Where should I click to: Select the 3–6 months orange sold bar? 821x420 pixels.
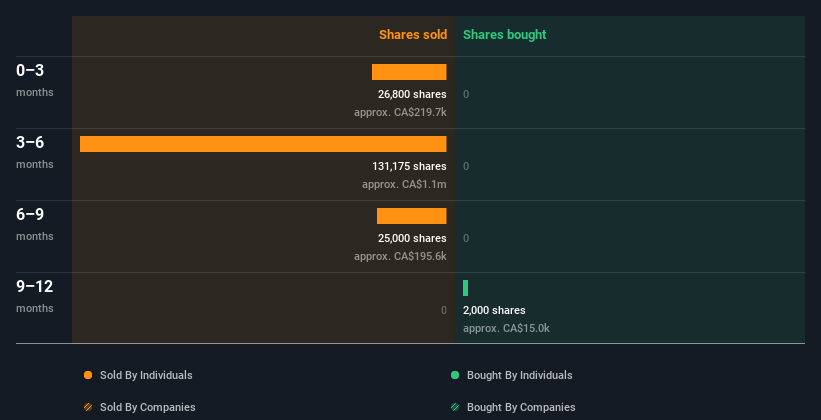263,144
